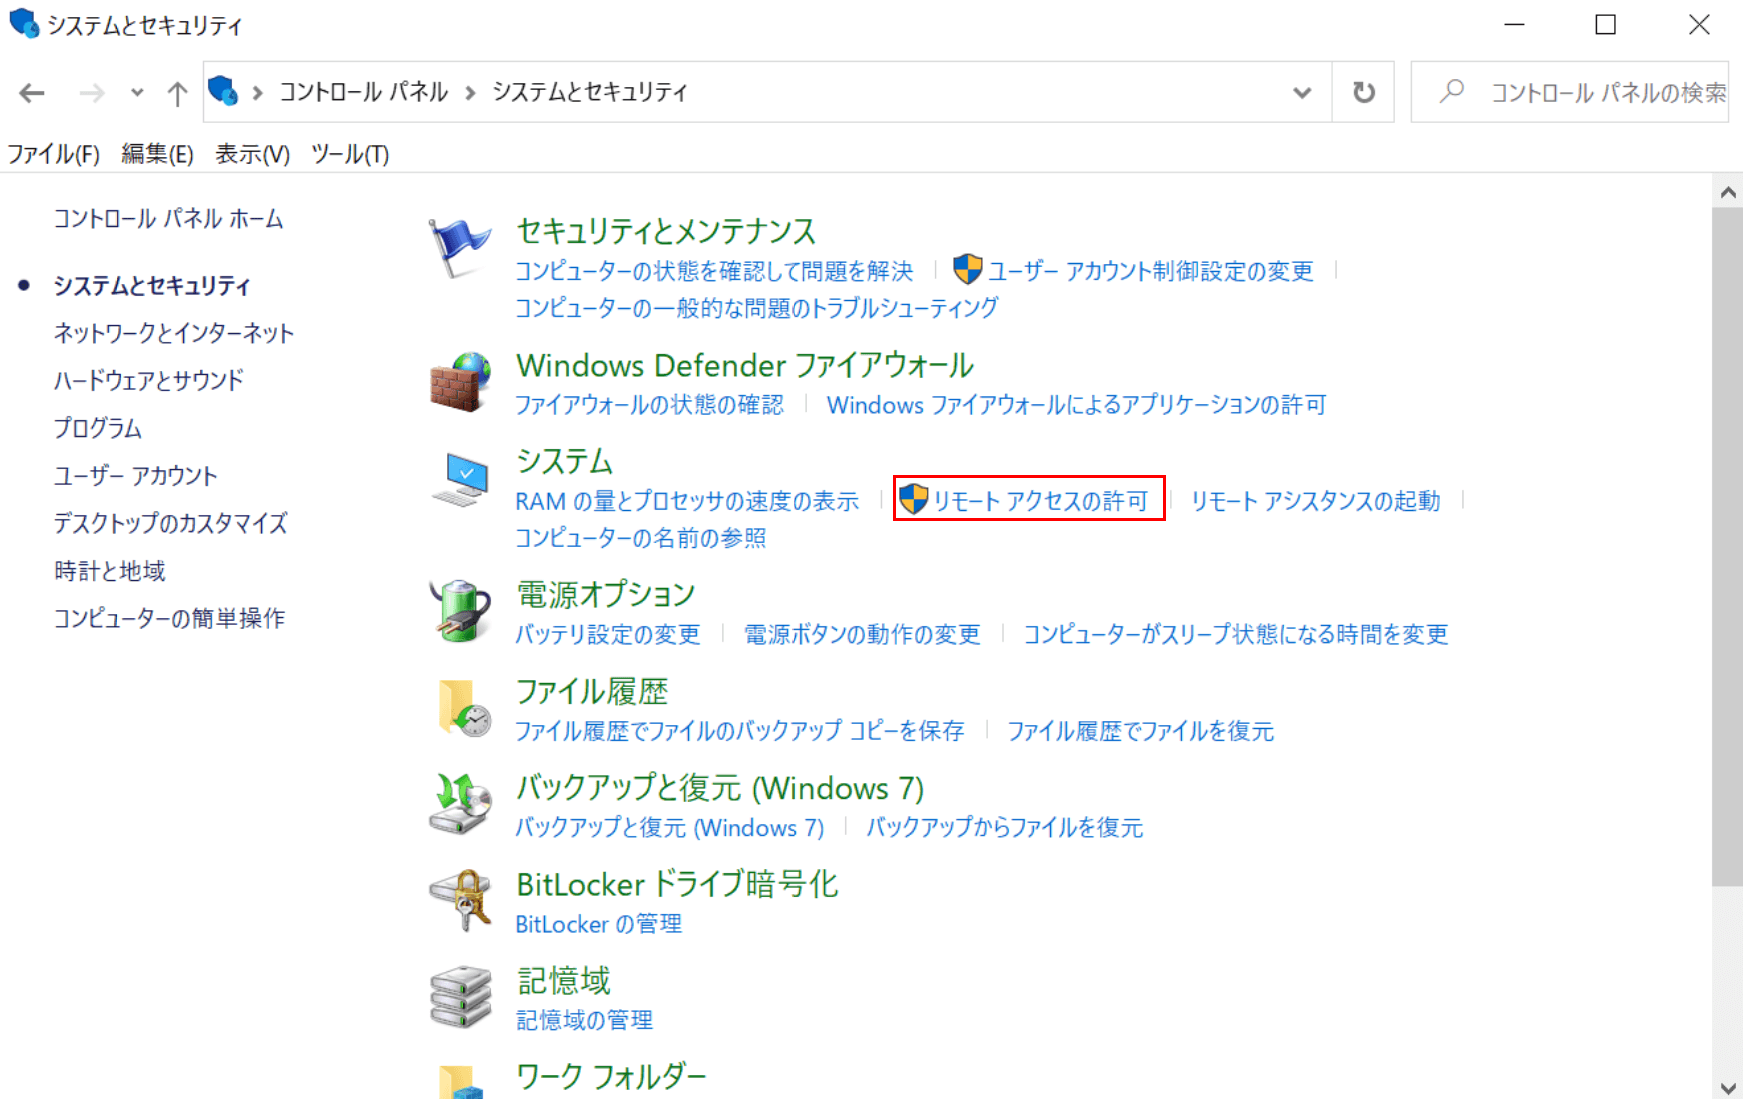This screenshot has height=1099, width=1743.
Task: Click the Control Panel icon in address bar
Action: click(x=223, y=91)
